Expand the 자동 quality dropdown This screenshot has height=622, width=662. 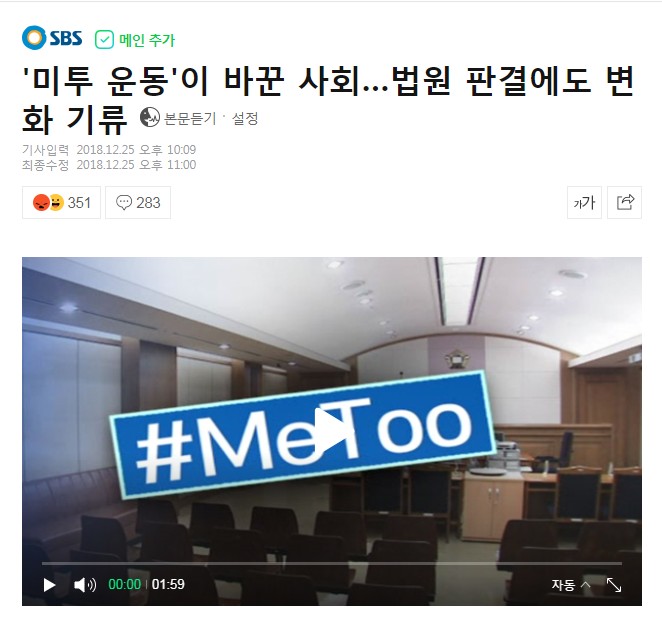coord(571,585)
